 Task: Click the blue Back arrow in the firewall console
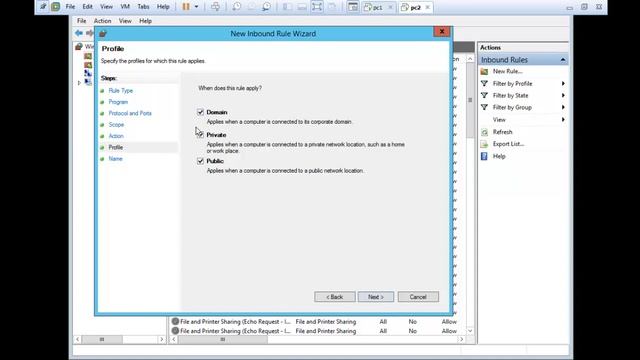(x=79, y=33)
